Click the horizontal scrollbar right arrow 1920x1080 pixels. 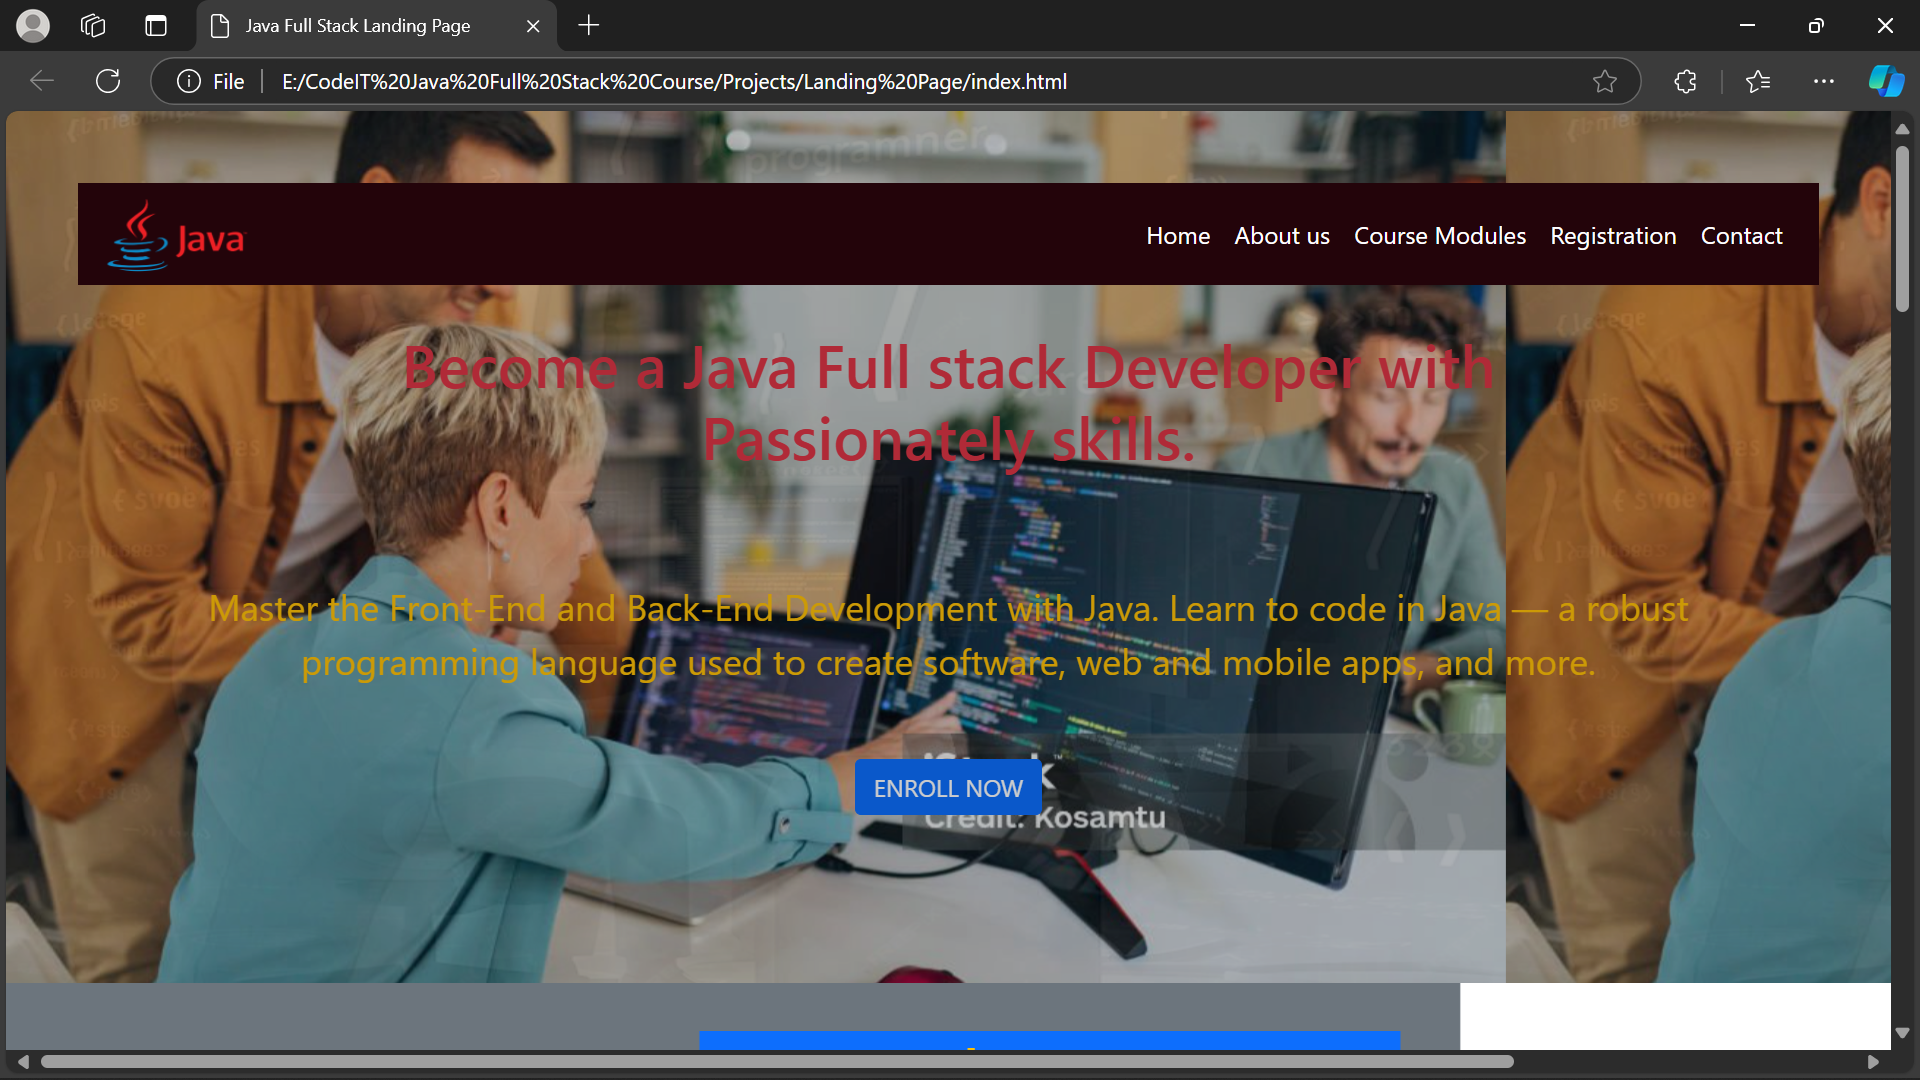click(1873, 1062)
